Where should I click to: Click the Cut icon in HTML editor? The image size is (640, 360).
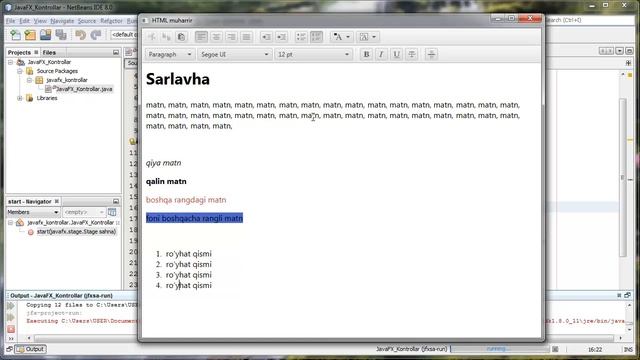151,37
